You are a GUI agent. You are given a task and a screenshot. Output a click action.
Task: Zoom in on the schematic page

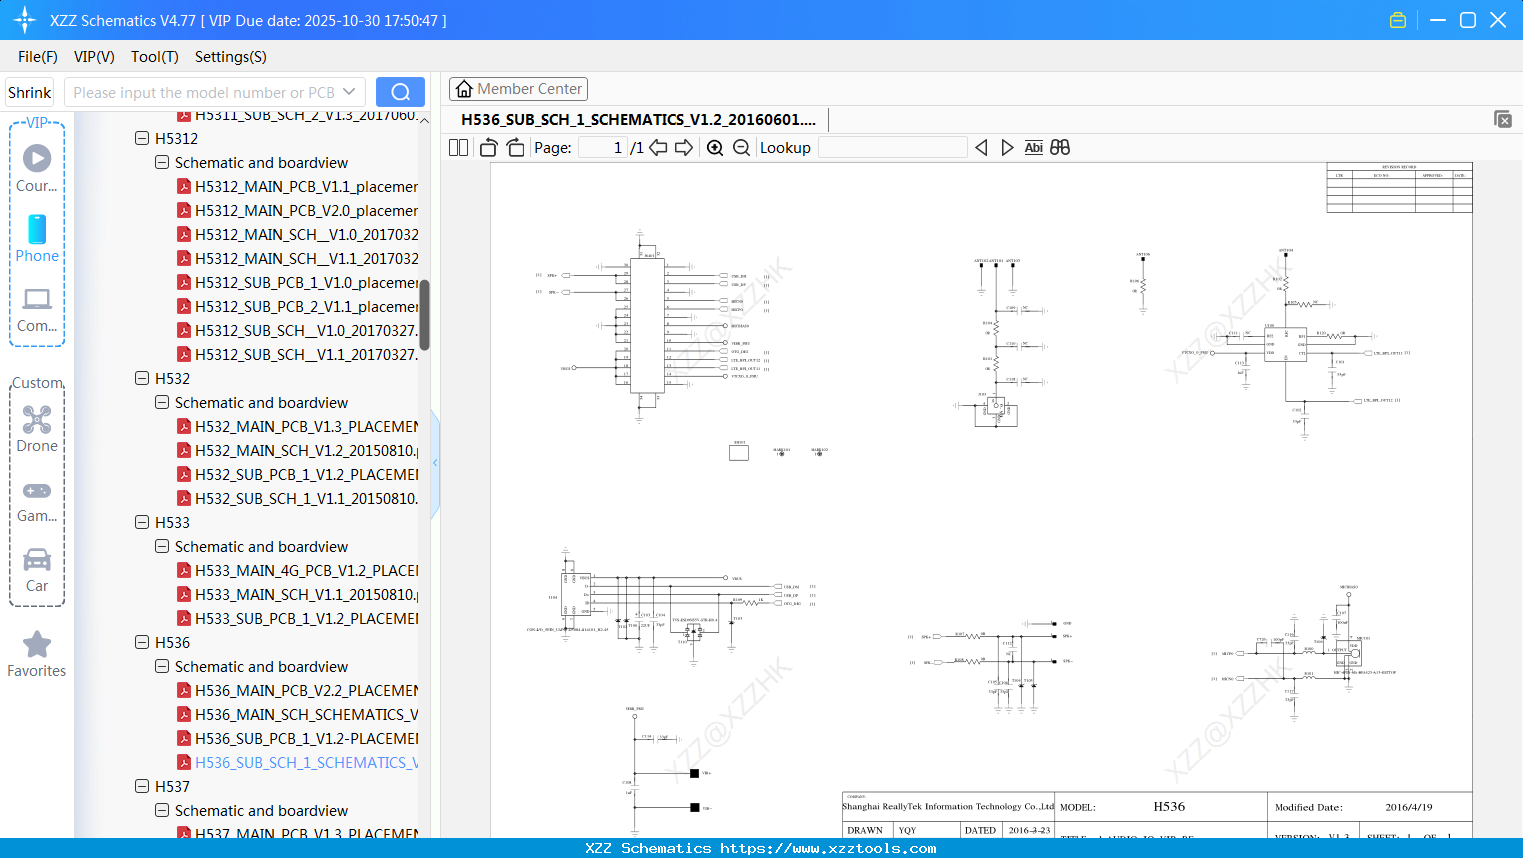point(715,147)
